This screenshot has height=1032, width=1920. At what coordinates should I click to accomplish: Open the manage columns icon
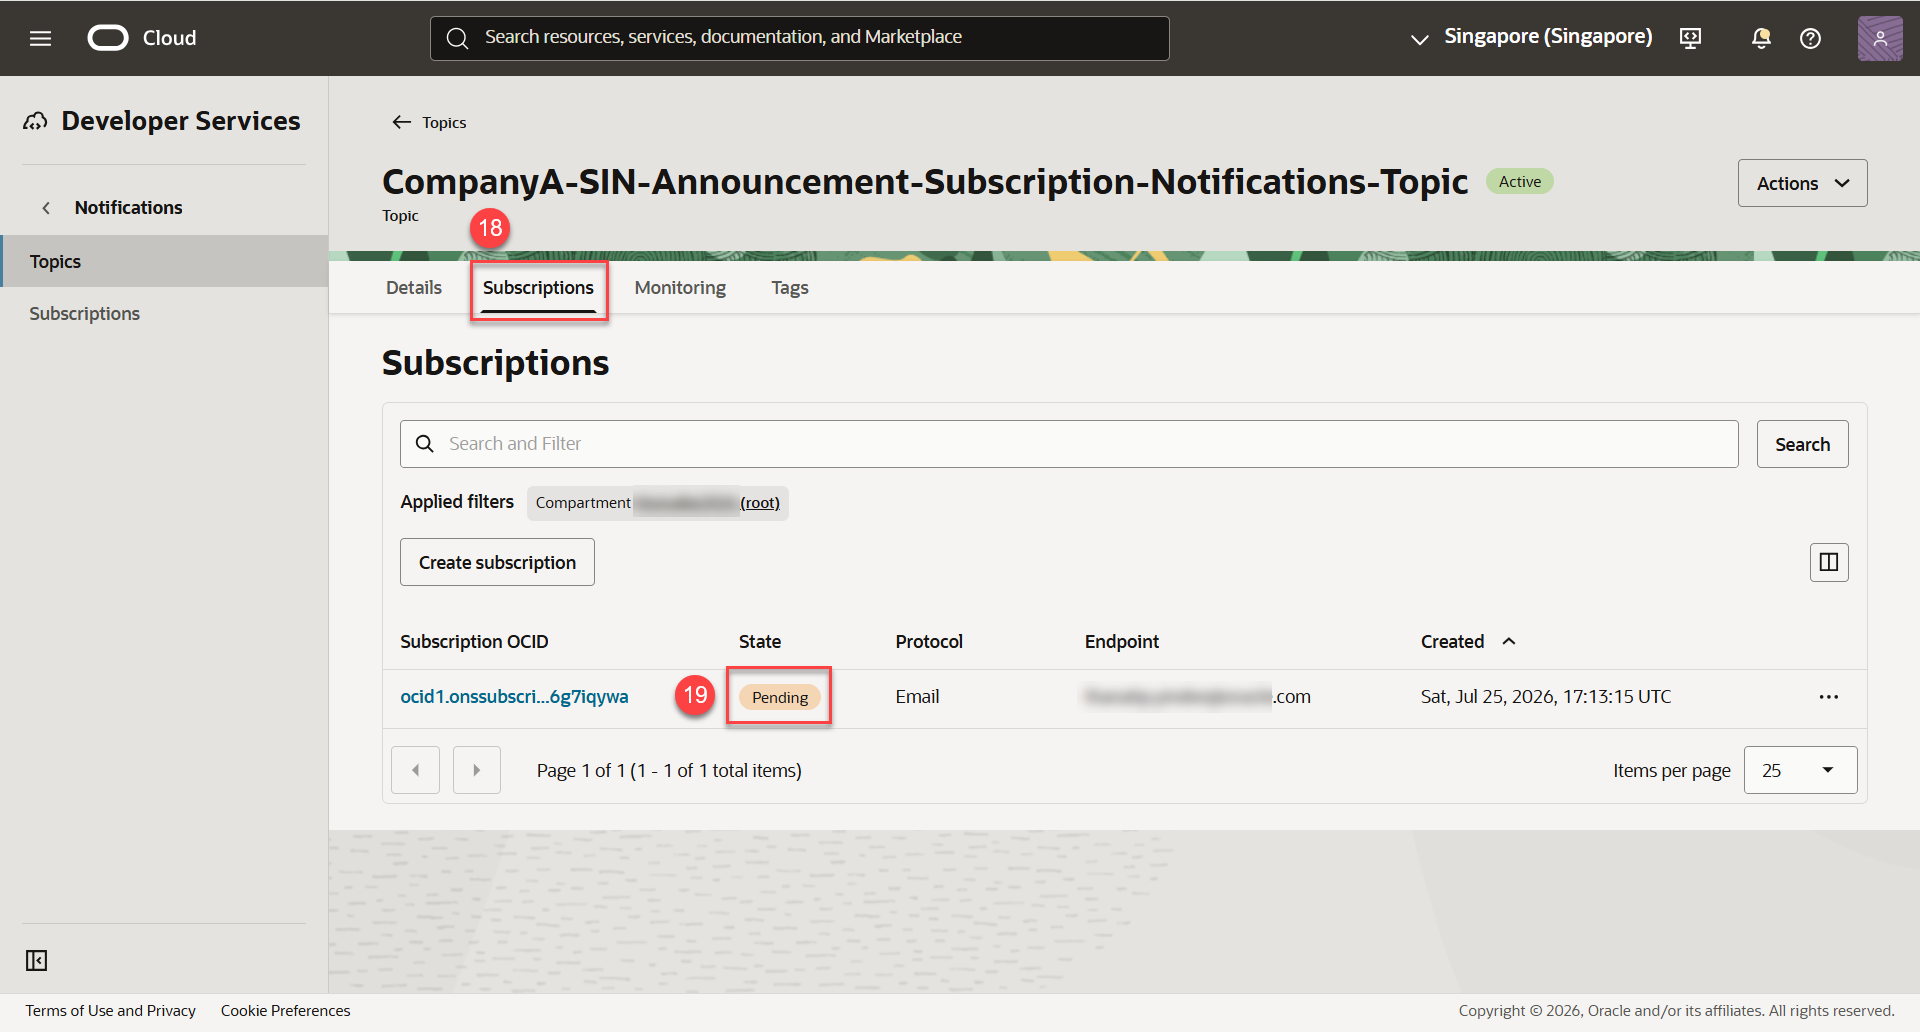1829,562
